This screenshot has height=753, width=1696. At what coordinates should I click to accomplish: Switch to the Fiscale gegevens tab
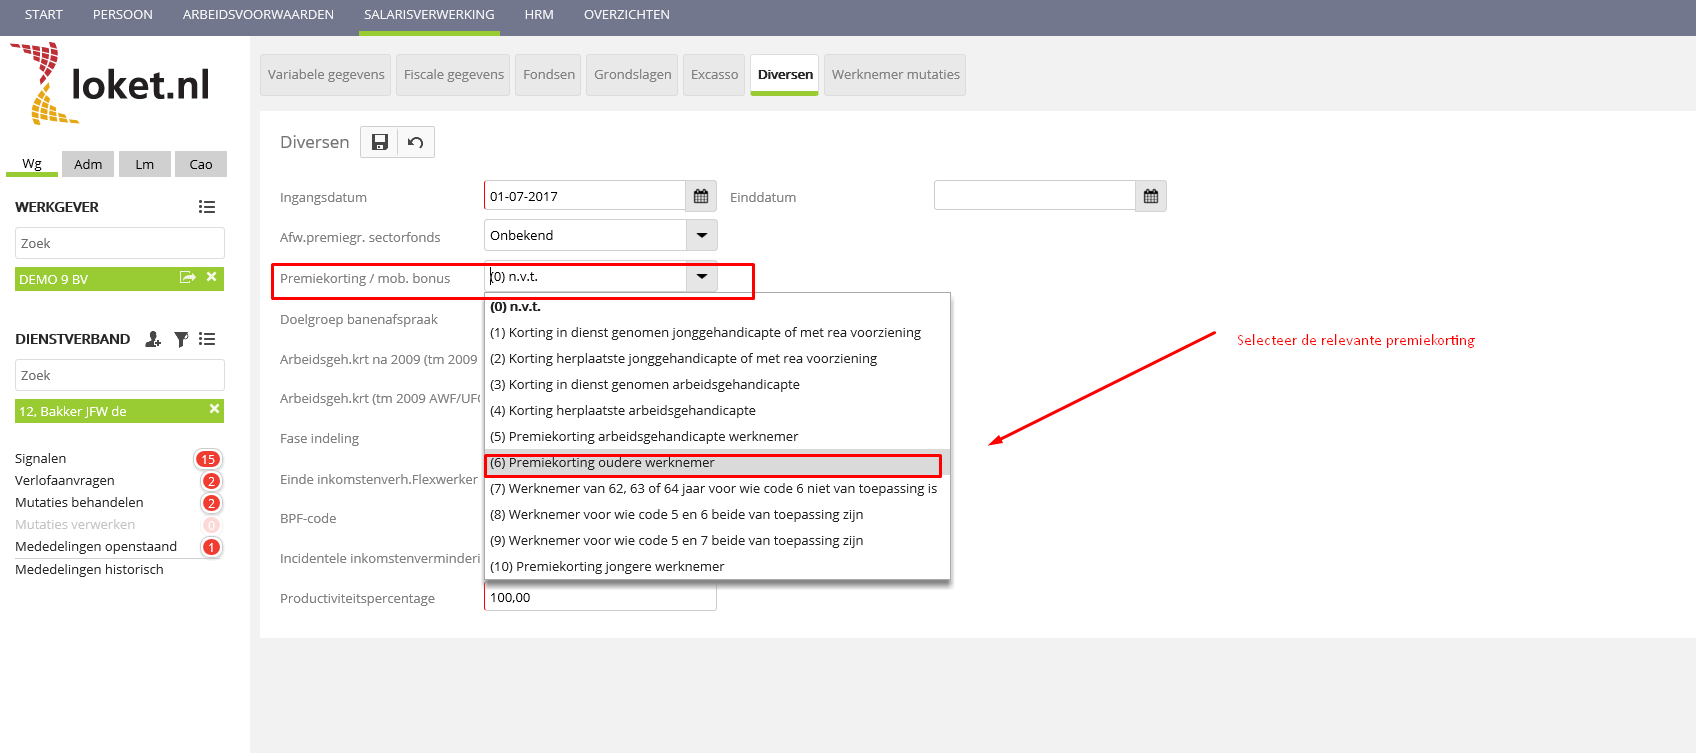(x=453, y=75)
